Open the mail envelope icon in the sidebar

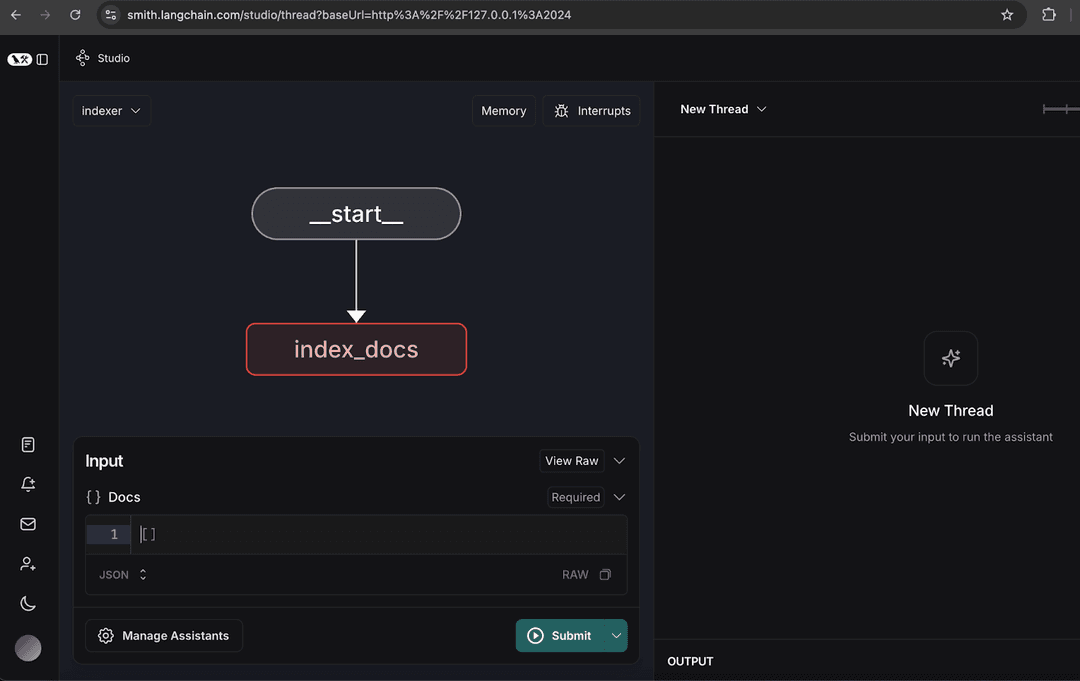coord(27,523)
